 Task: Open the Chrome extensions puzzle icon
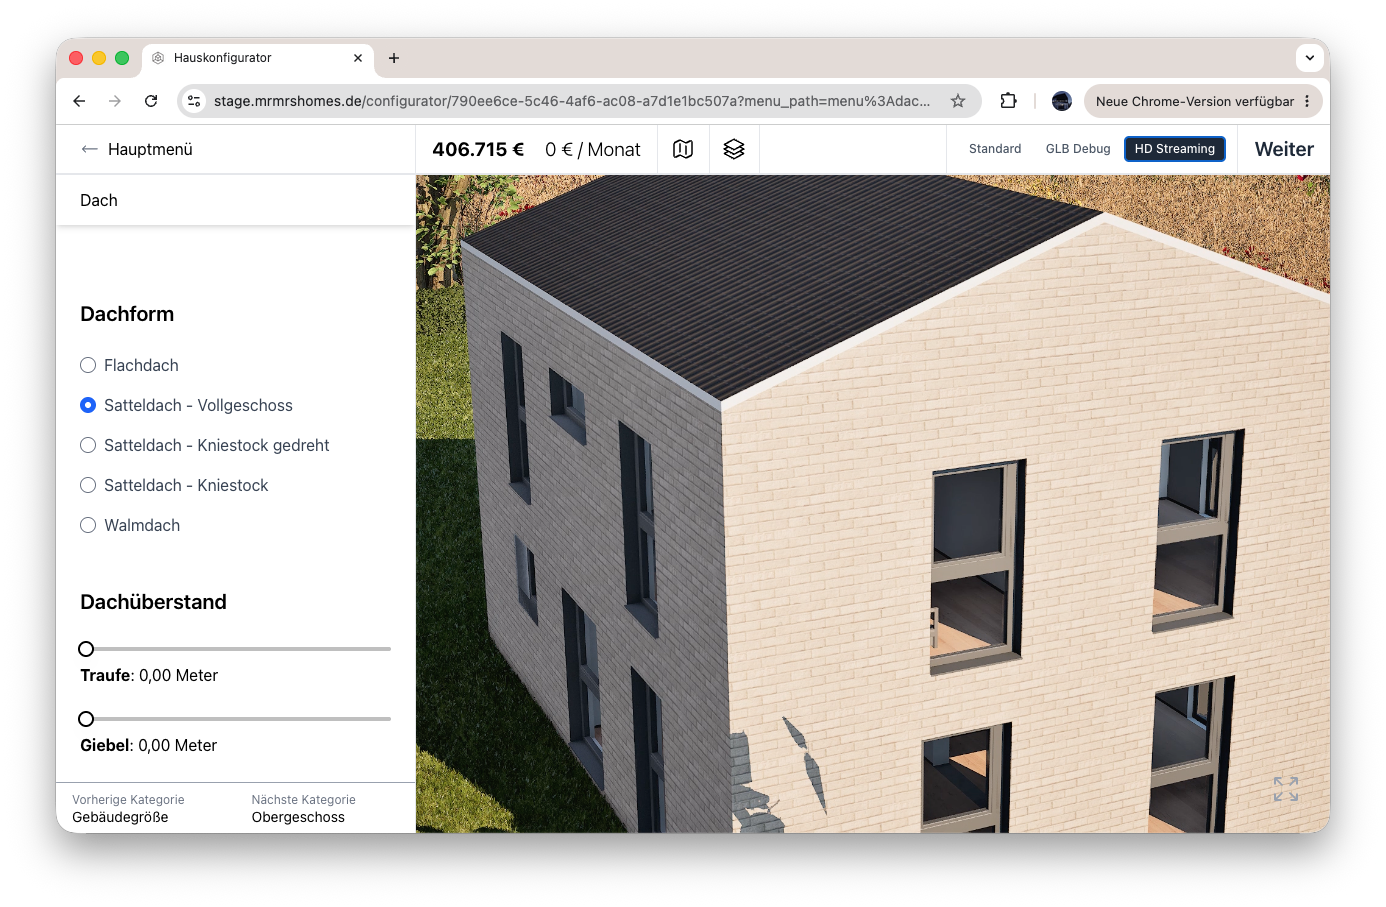1008,101
